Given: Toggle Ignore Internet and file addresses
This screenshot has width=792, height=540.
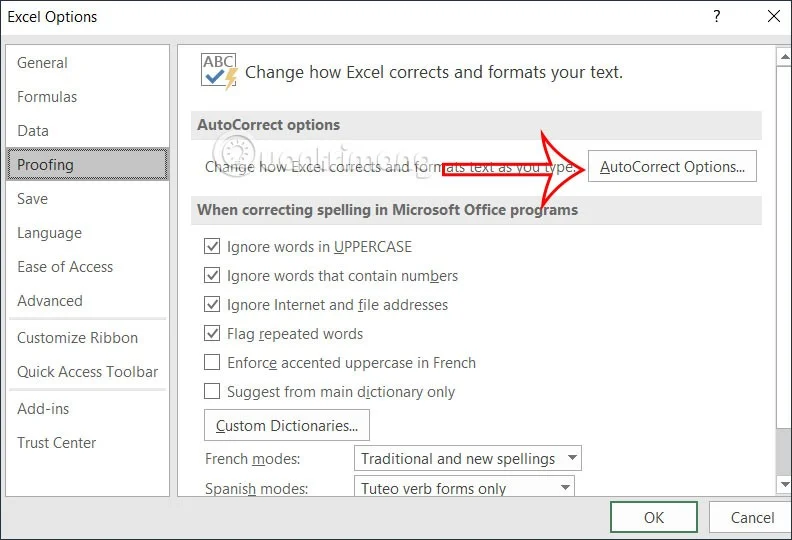Looking at the screenshot, I should click(x=212, y=305).
